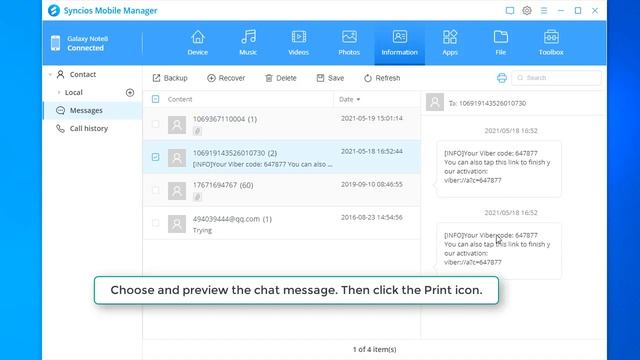
Task: Click the Recover button
Action: [x=226, y=78]
